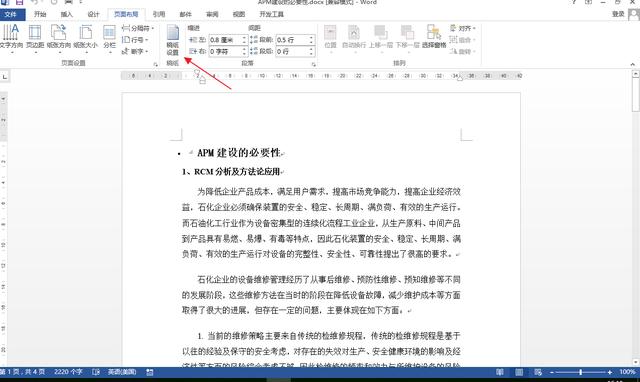This screenshot has height=382, width=640.
Task: Click the 位置 position button
Action: tap(330, 38)
